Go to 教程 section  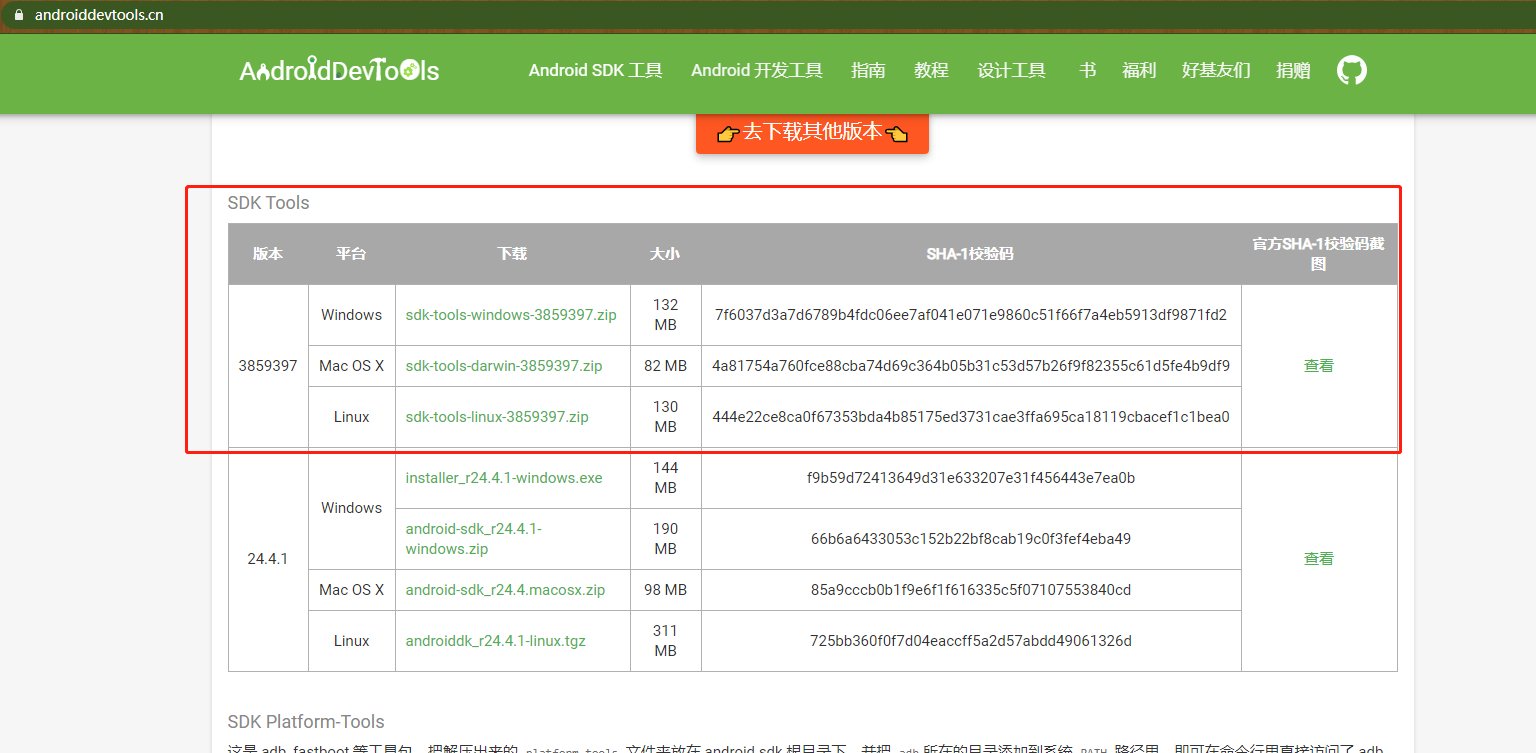point(931,70)
